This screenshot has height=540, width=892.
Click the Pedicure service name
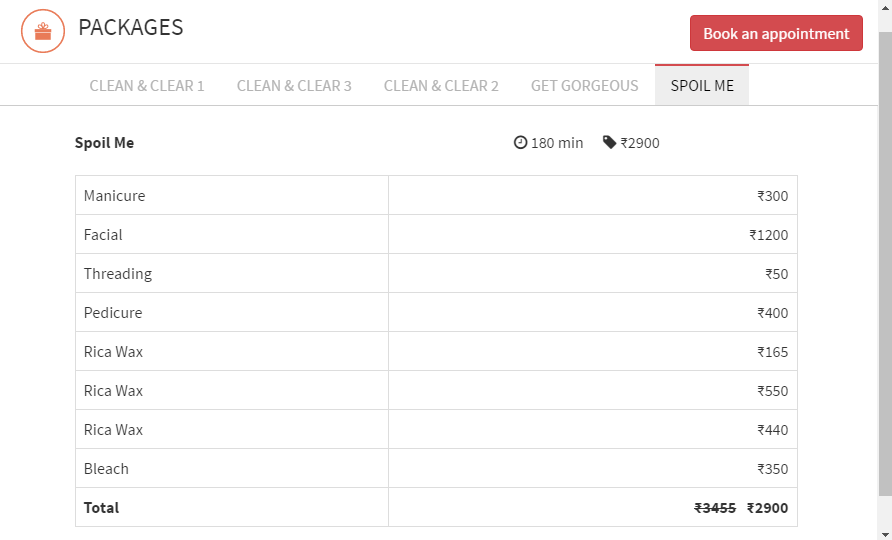[113, 313]
